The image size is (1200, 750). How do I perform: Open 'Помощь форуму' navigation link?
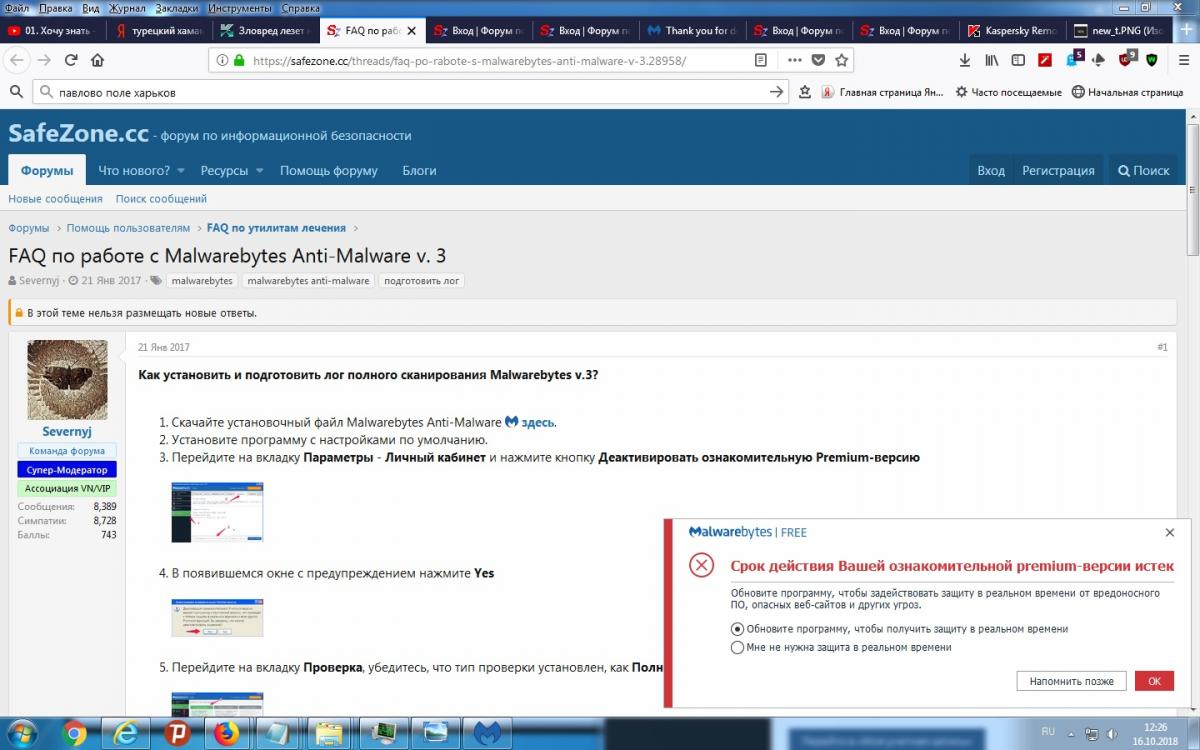[x=328, y=170]
